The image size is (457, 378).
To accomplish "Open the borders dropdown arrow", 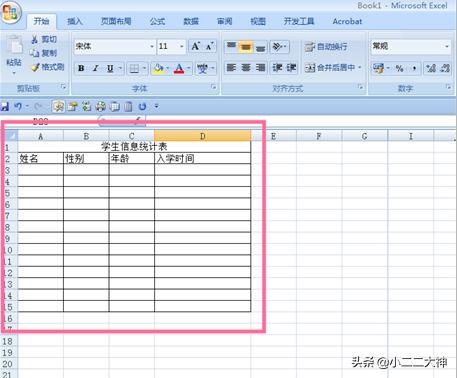I will tap(144, 68).
